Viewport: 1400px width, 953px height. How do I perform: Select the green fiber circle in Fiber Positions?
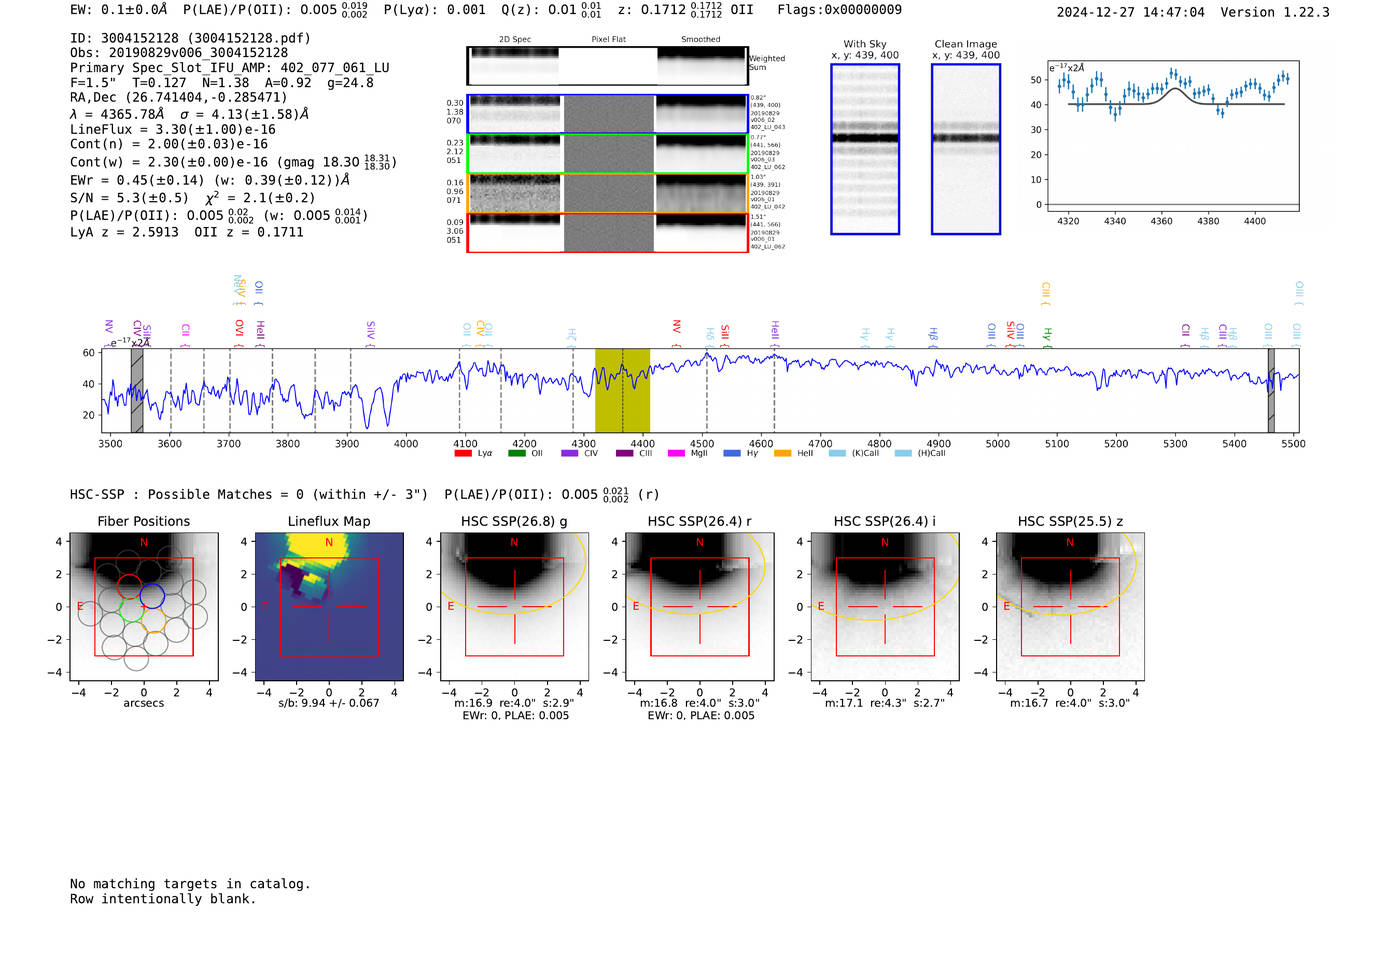pos(133,611)
